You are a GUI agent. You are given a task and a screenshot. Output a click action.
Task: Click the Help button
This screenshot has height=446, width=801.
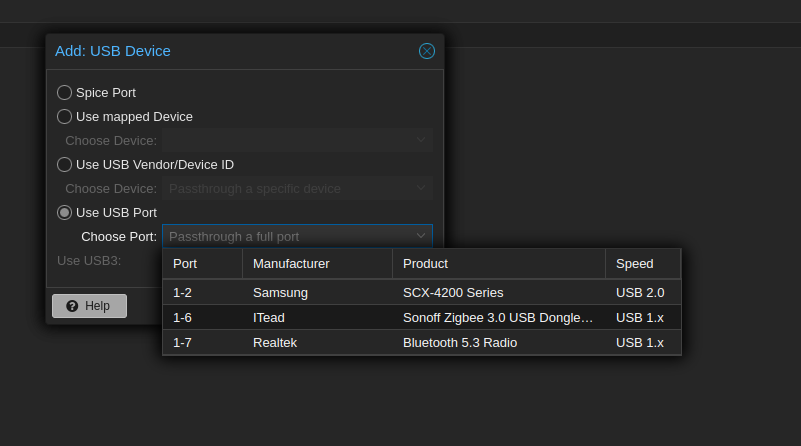tap(89, 306)
